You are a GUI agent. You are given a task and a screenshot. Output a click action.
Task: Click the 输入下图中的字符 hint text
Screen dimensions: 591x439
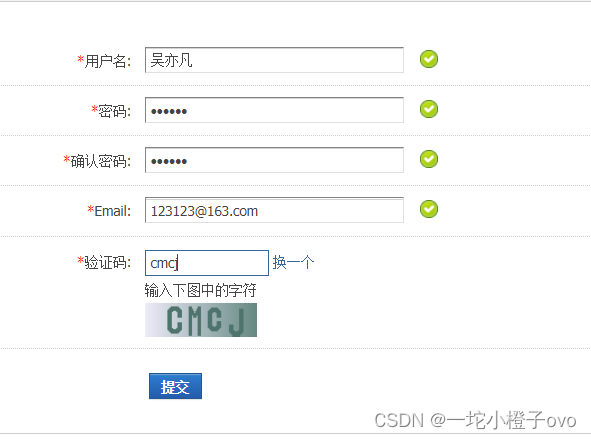point(201,291)
